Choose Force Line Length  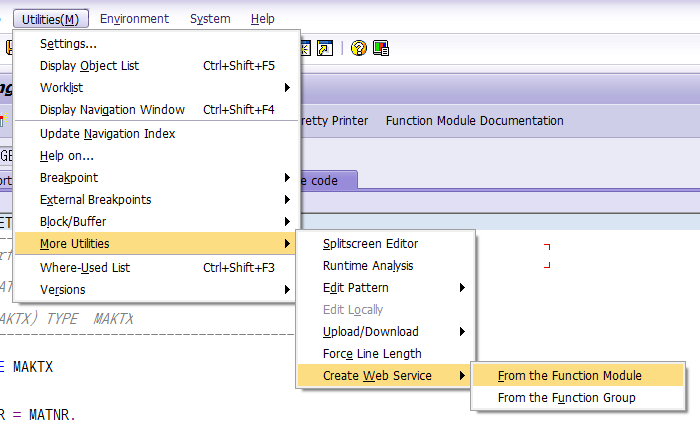[386, 354]
